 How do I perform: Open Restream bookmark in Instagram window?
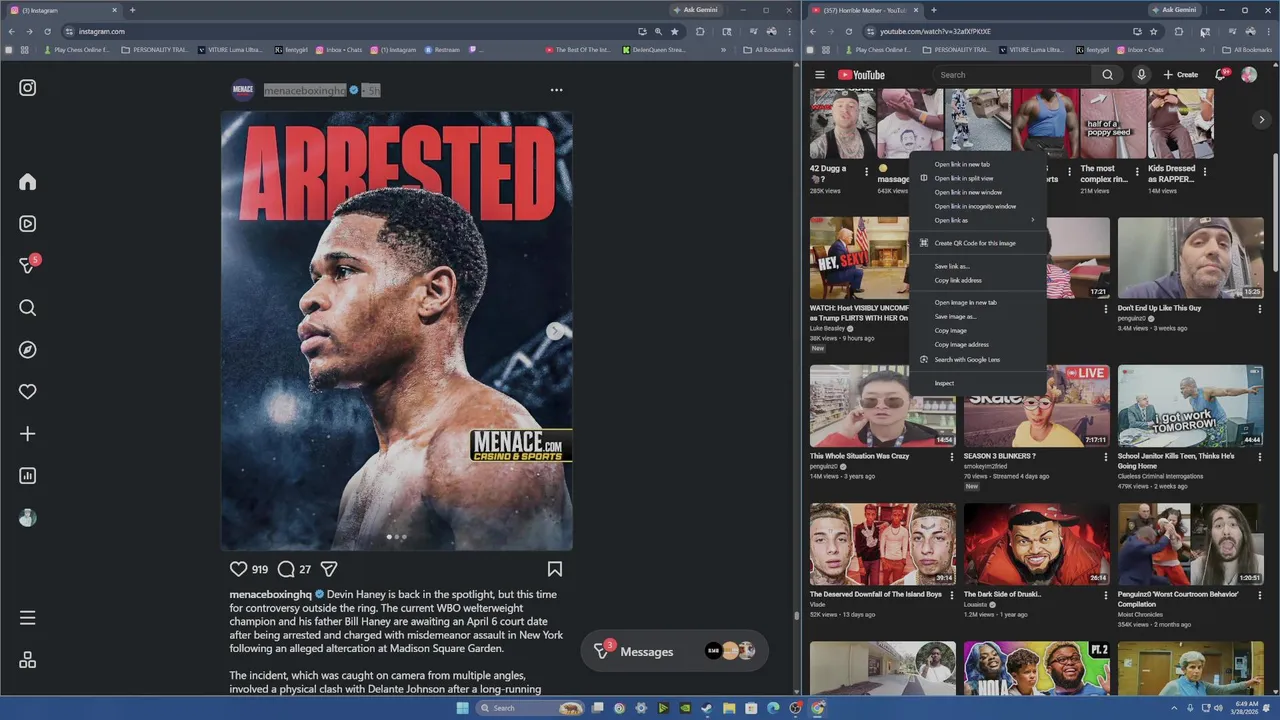click(442, 50)
